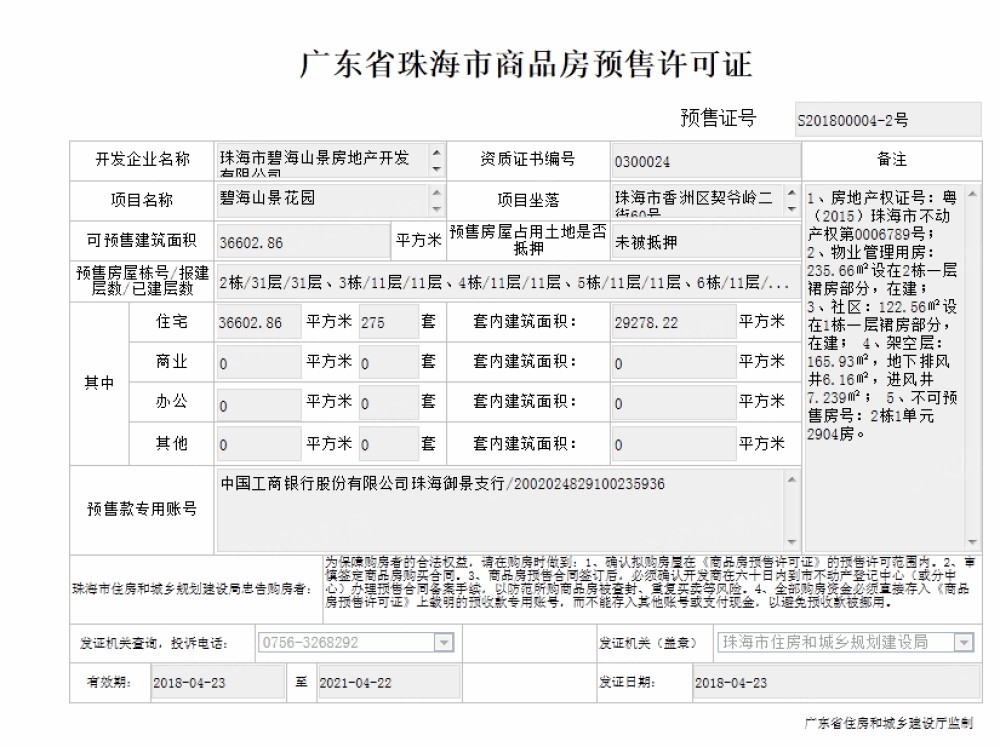Click the 住宅 row label
Viewport: 1000px width, 747px height.
(172, 321)
